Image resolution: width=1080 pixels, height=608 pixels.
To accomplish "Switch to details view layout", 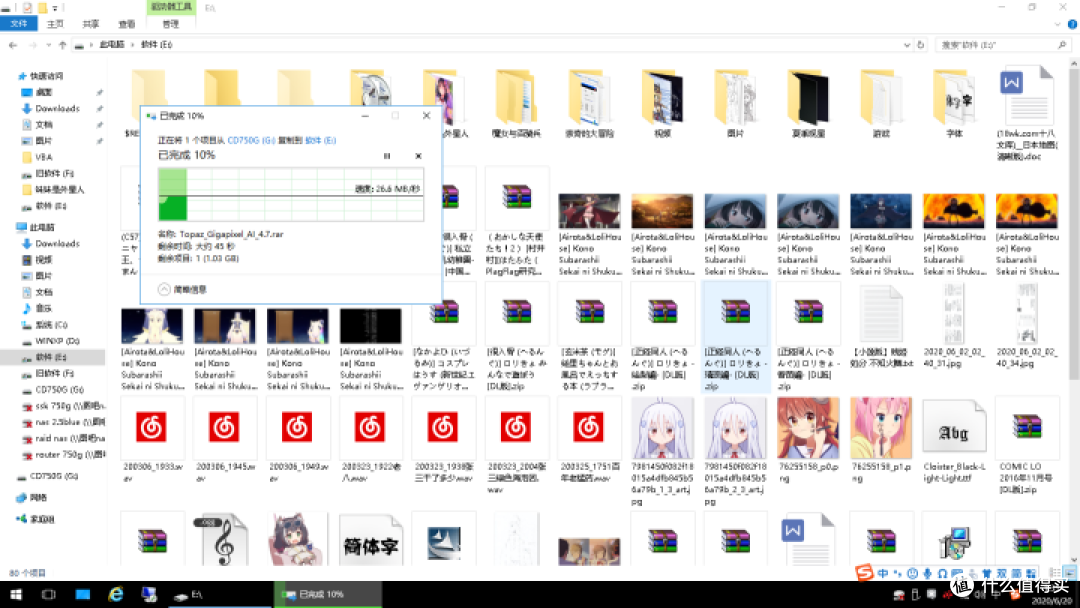I will point(1055,573).
